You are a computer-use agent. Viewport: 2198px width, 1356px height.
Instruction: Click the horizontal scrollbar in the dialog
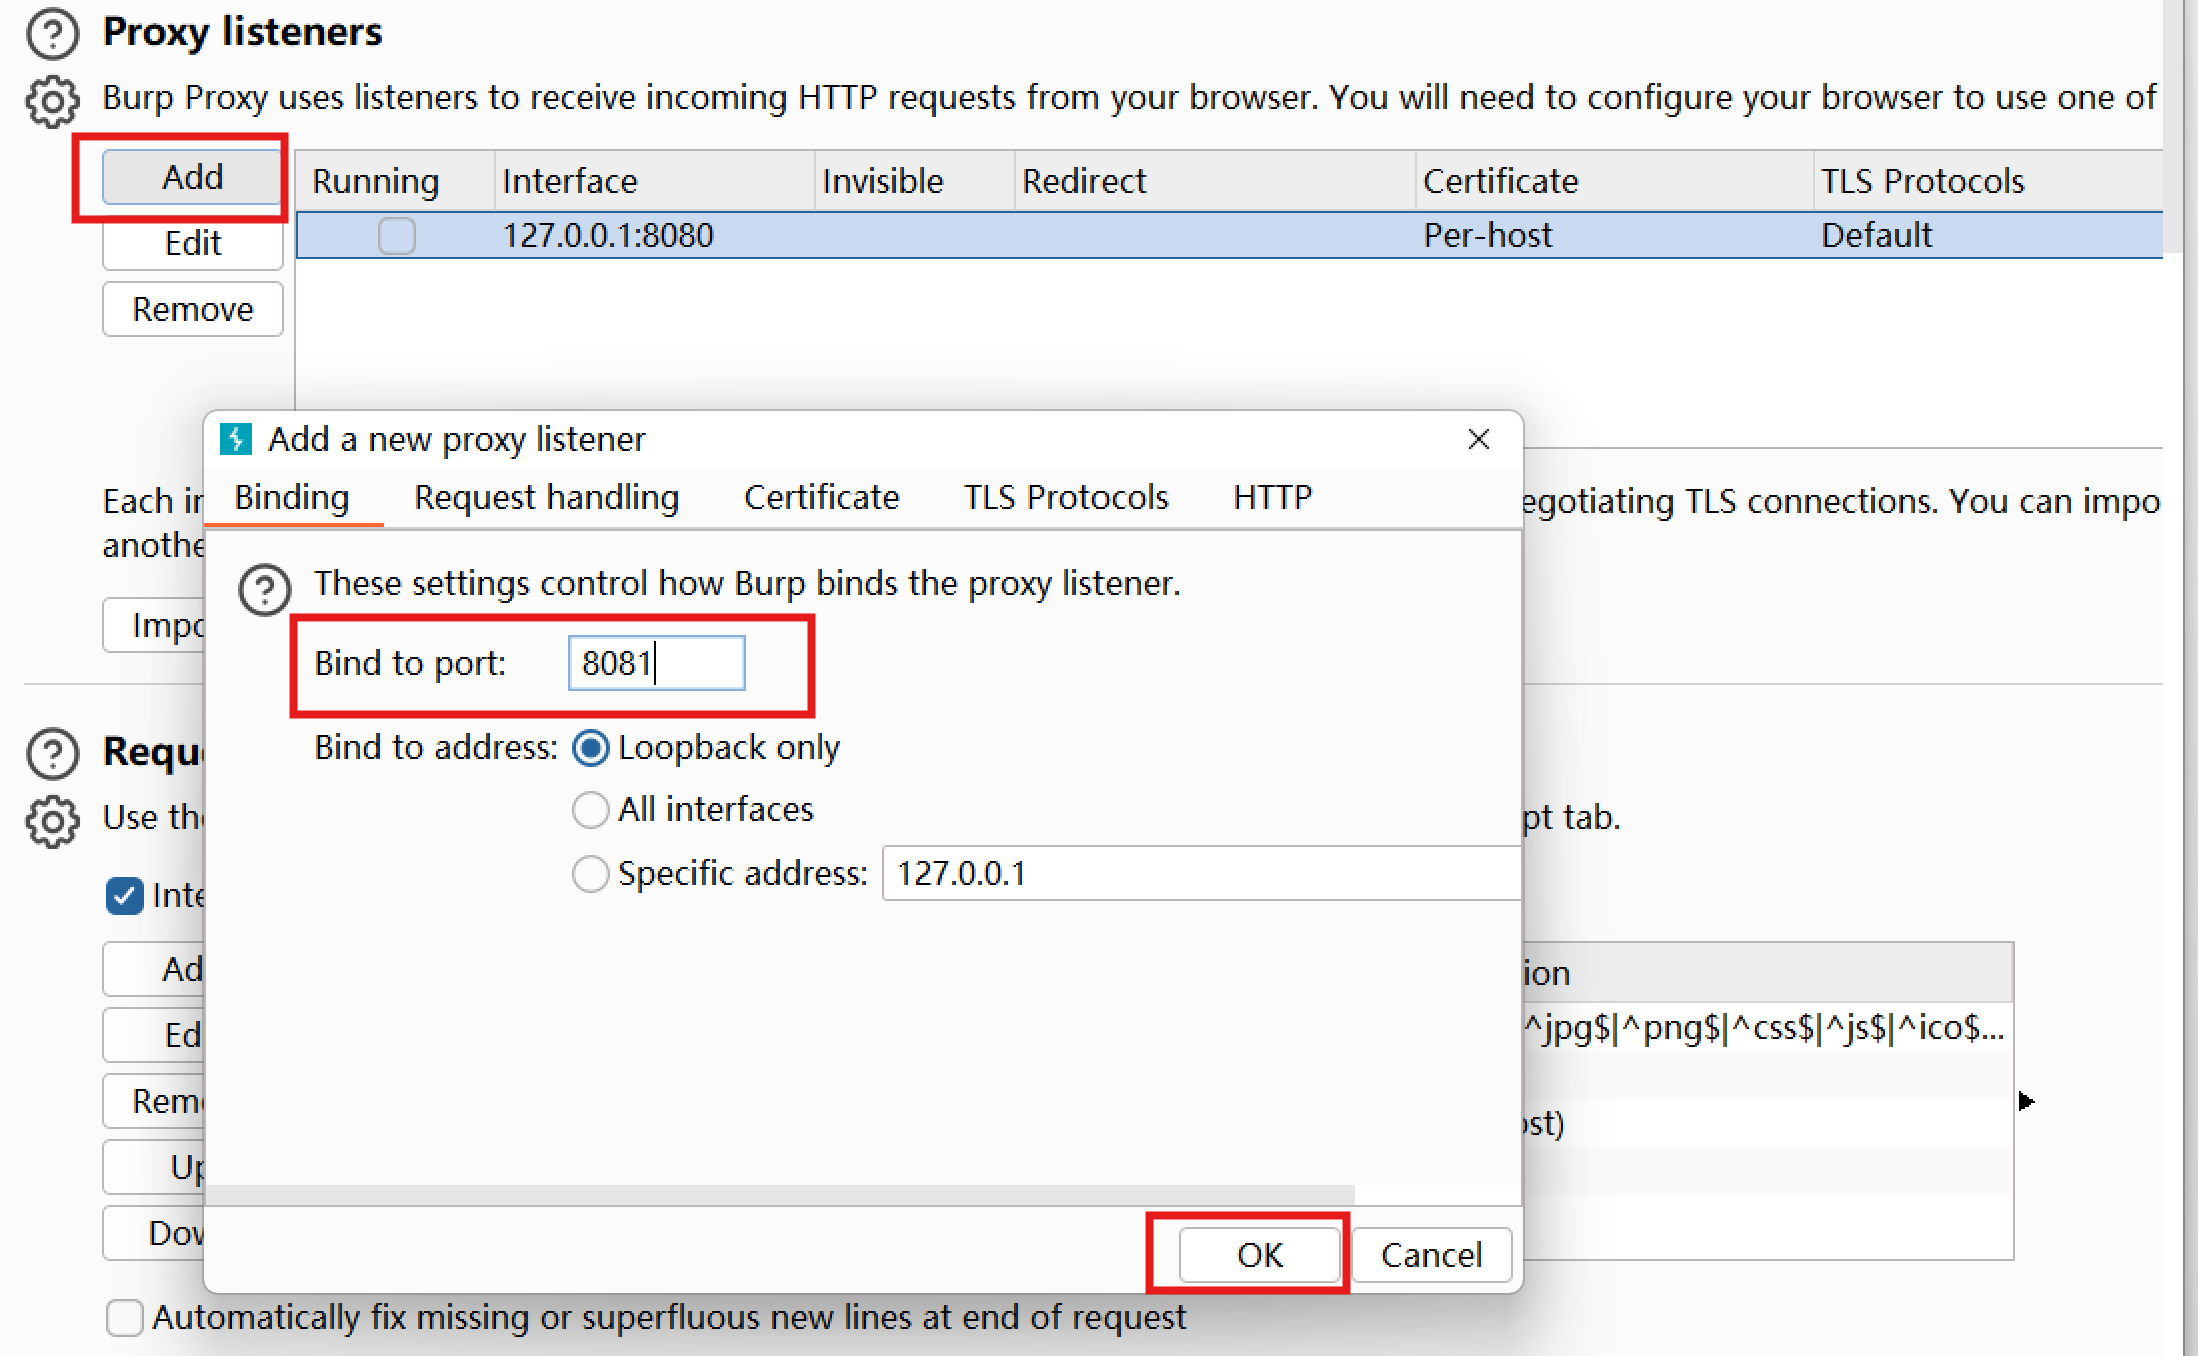point(780,1195)
